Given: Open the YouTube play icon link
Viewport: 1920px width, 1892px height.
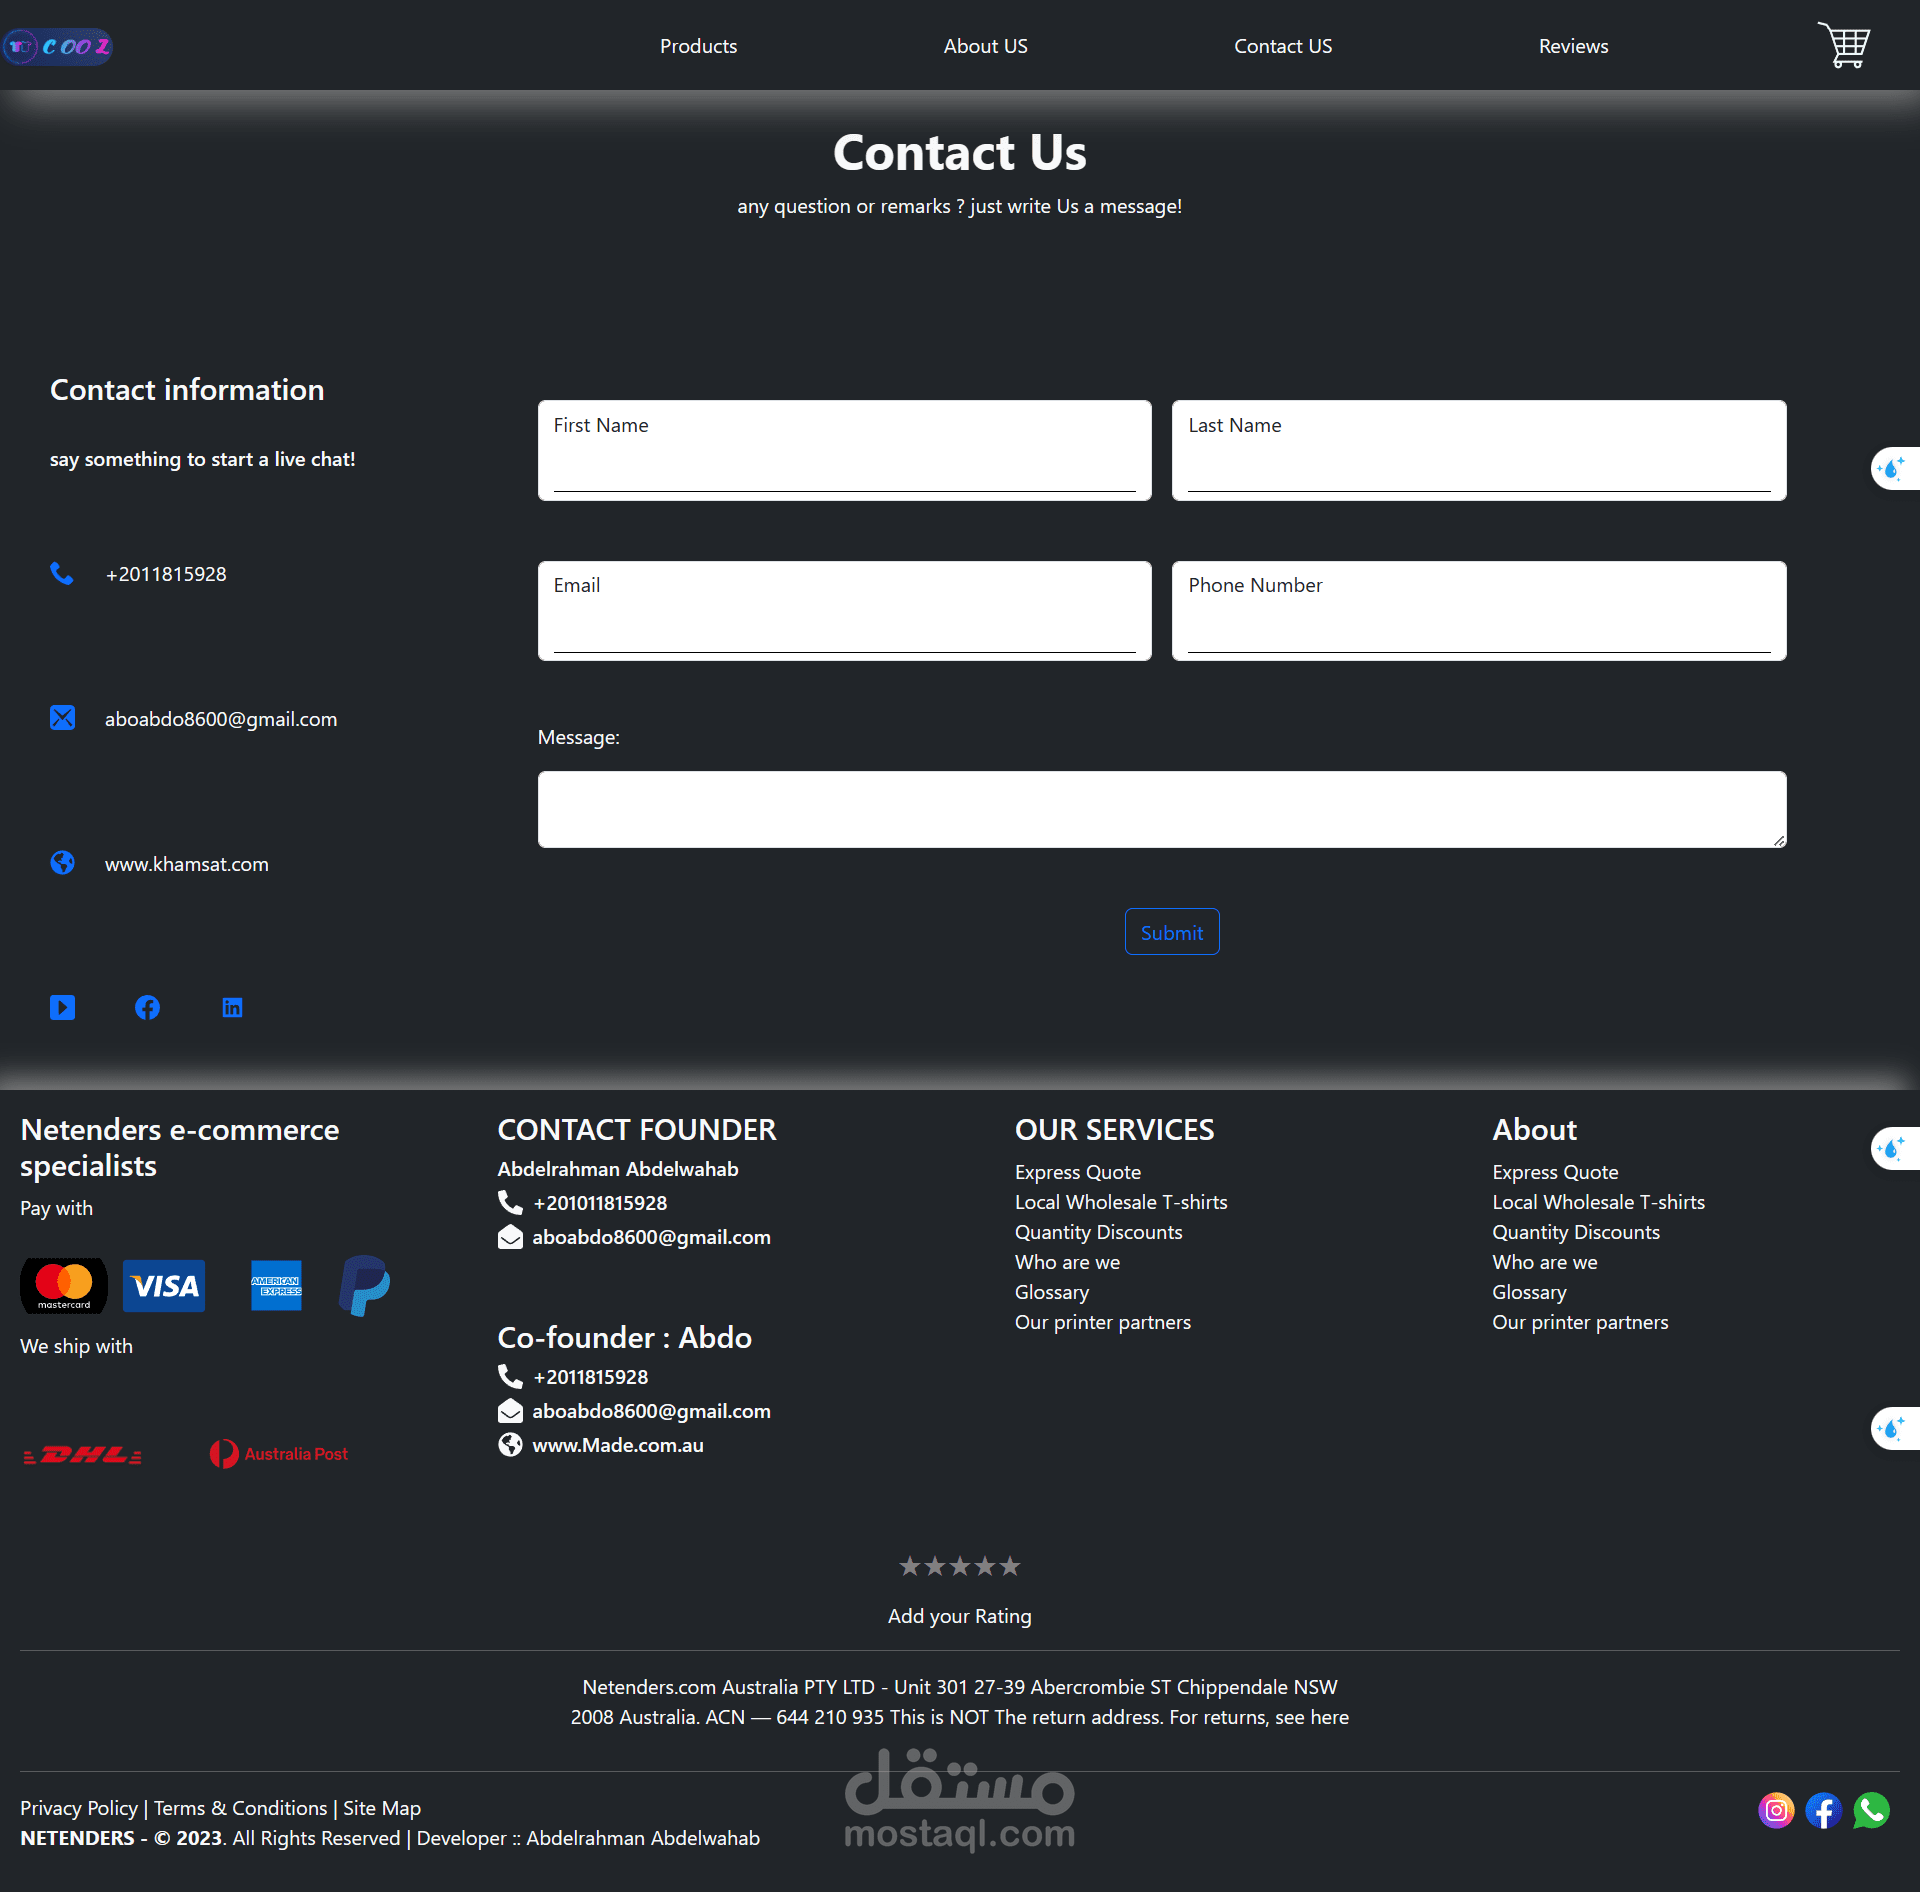Looking at the screenshot, I should [x=62, y=1007].
